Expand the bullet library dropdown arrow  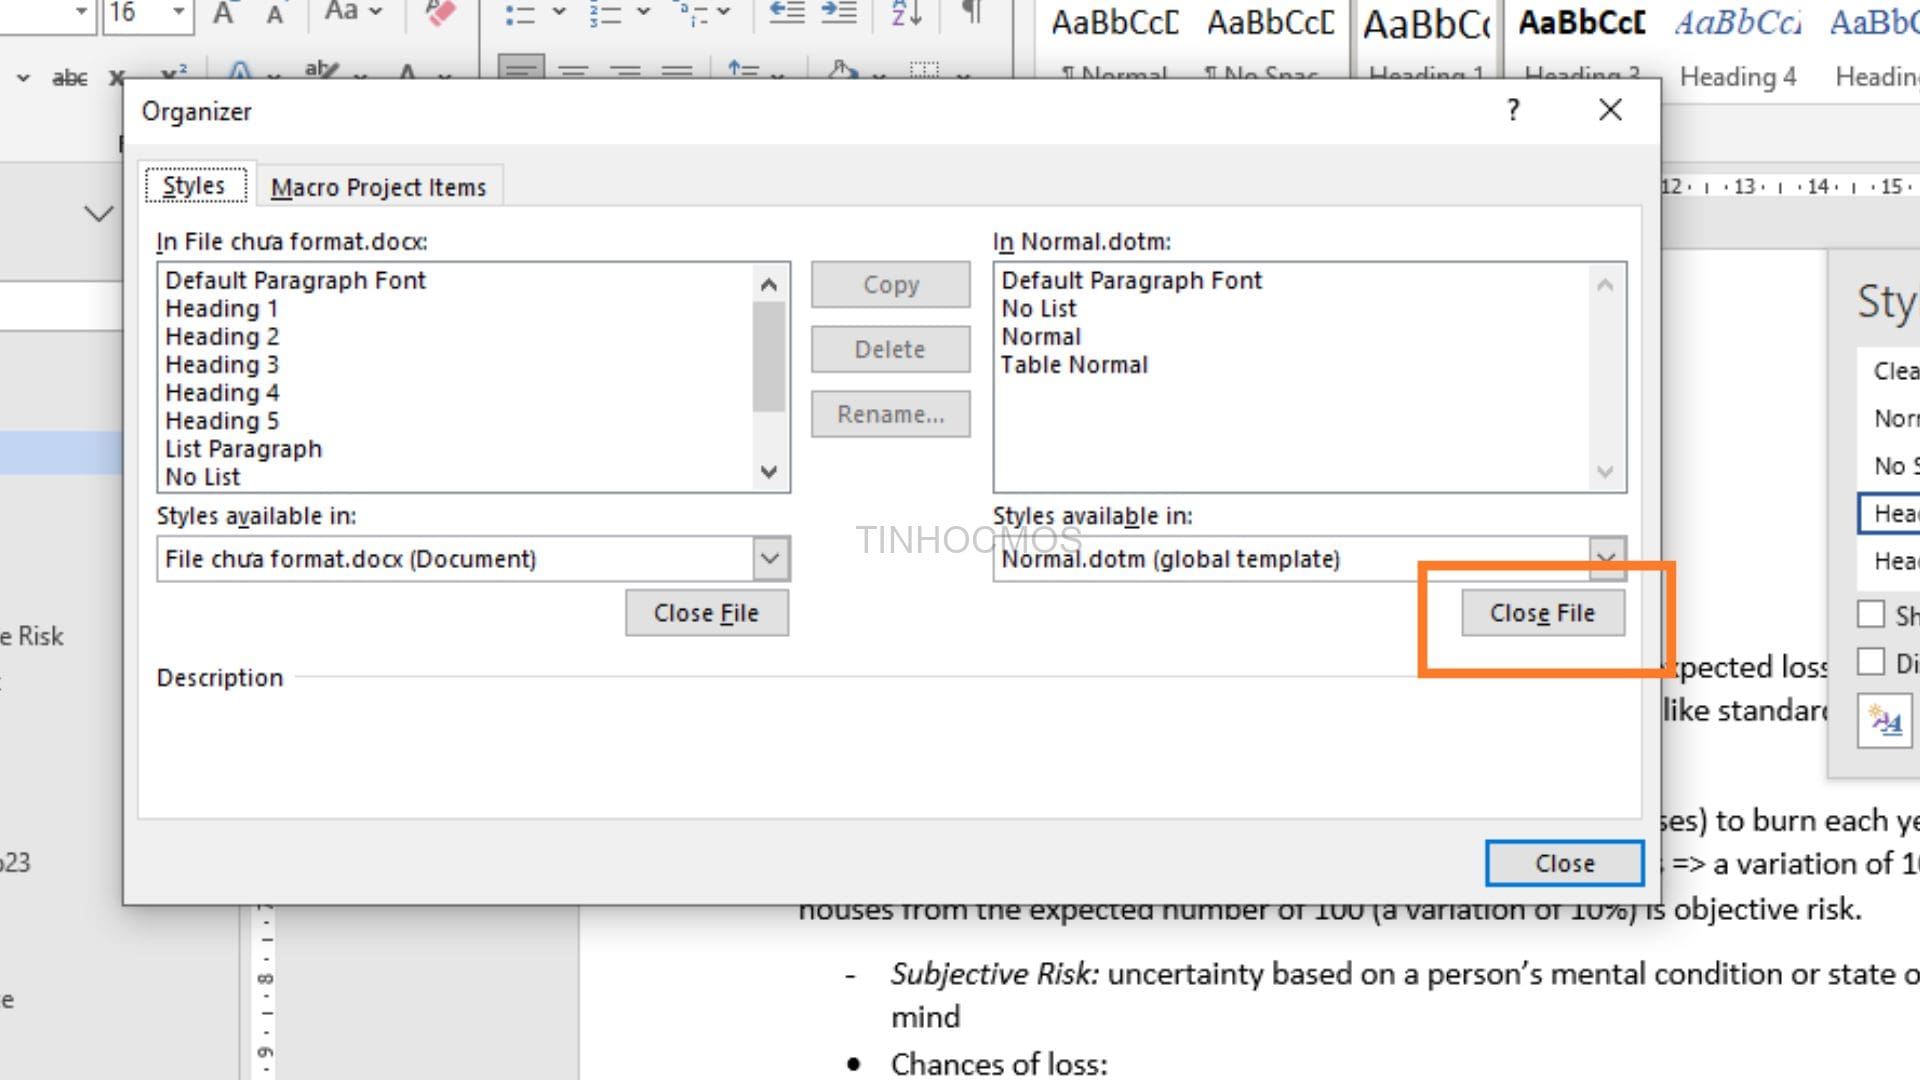click(x=559, y=13)
